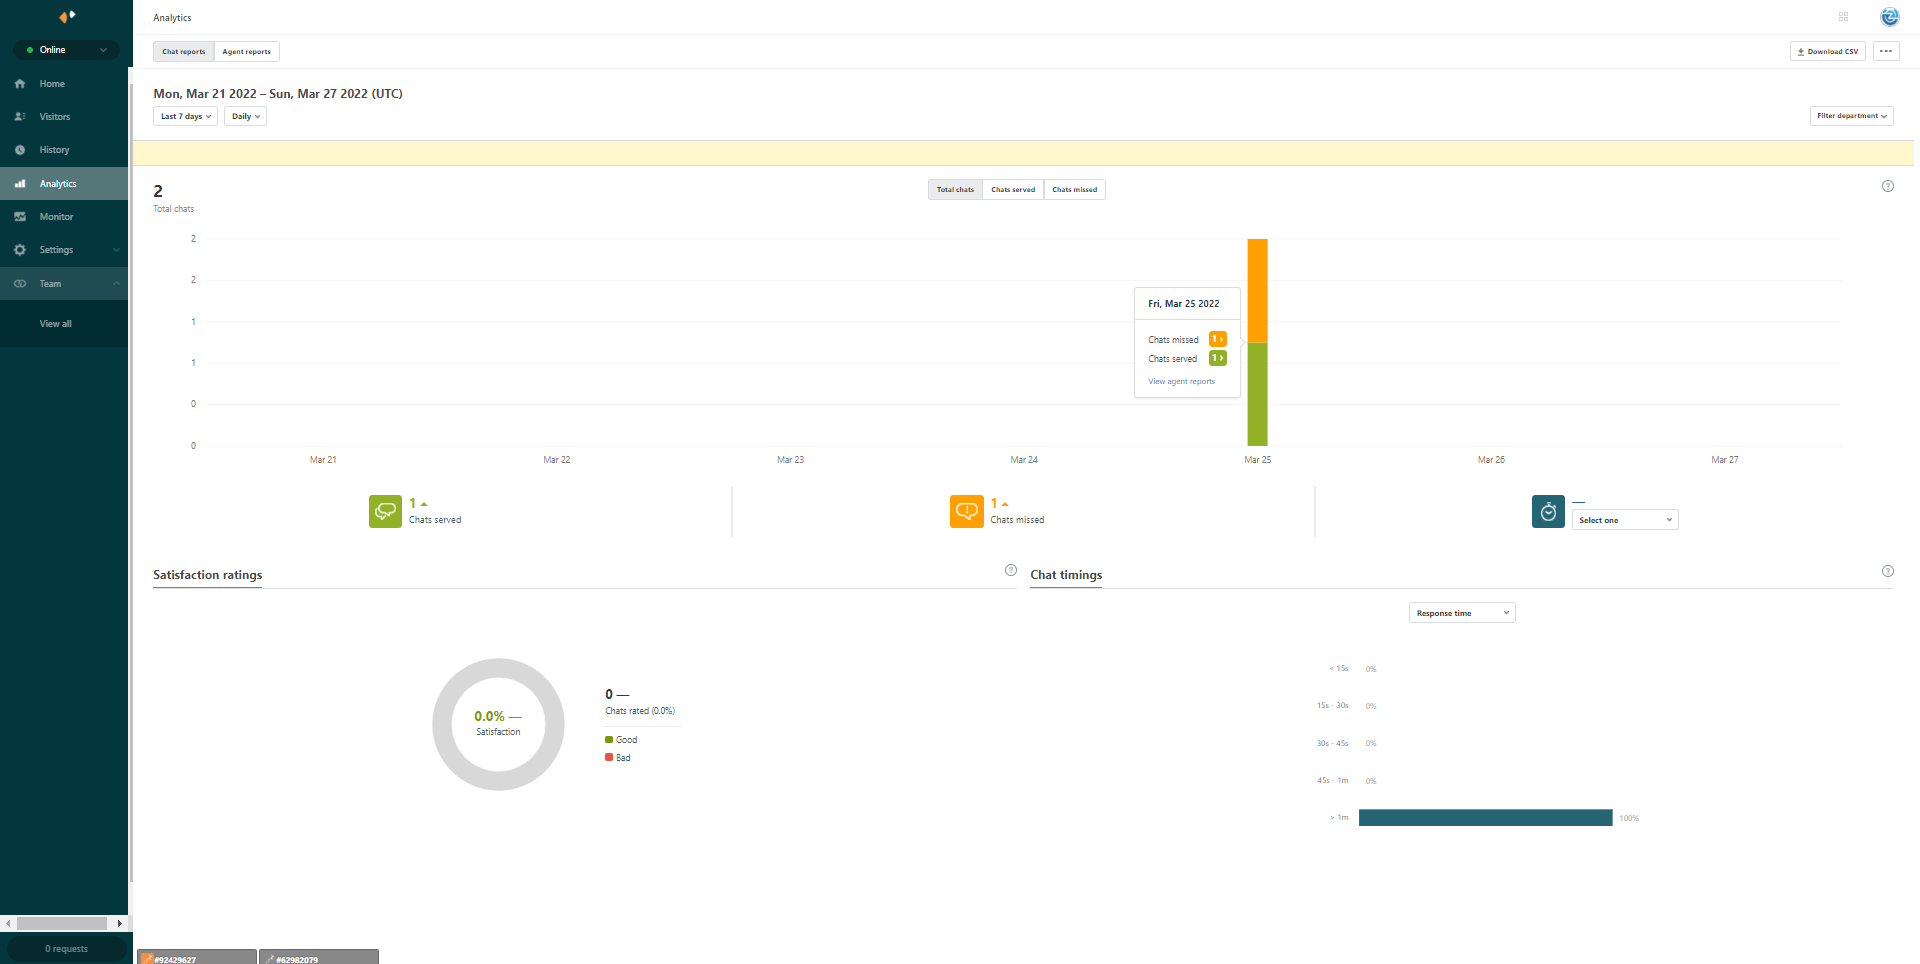This screenshot has height=964, width=1920.
Task: Select the Analytics bar-chart icon
Action: (x=20, y=184)
